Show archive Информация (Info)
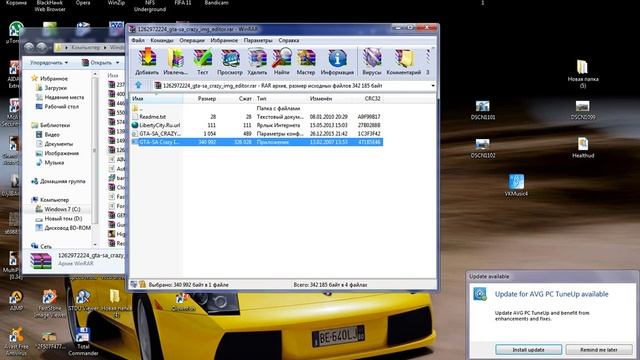640x360 pixels. [x=337, y=62]
